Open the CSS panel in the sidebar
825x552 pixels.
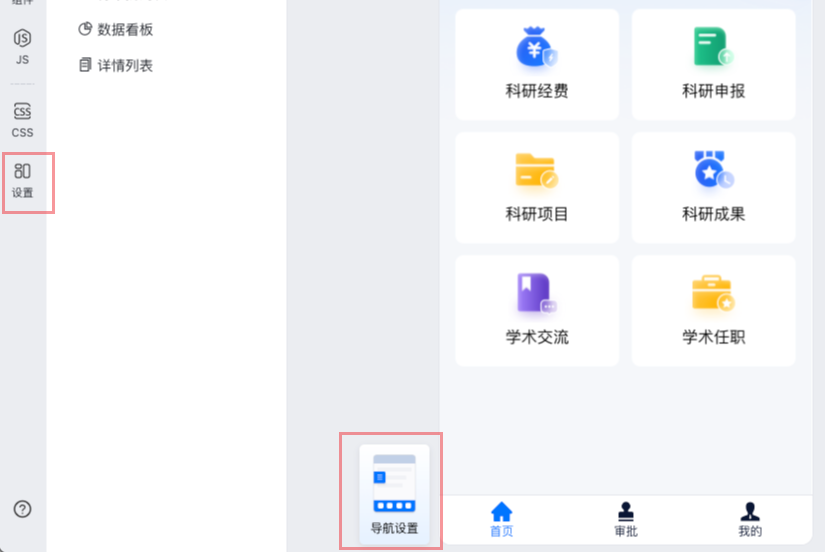tap(22, 119)
